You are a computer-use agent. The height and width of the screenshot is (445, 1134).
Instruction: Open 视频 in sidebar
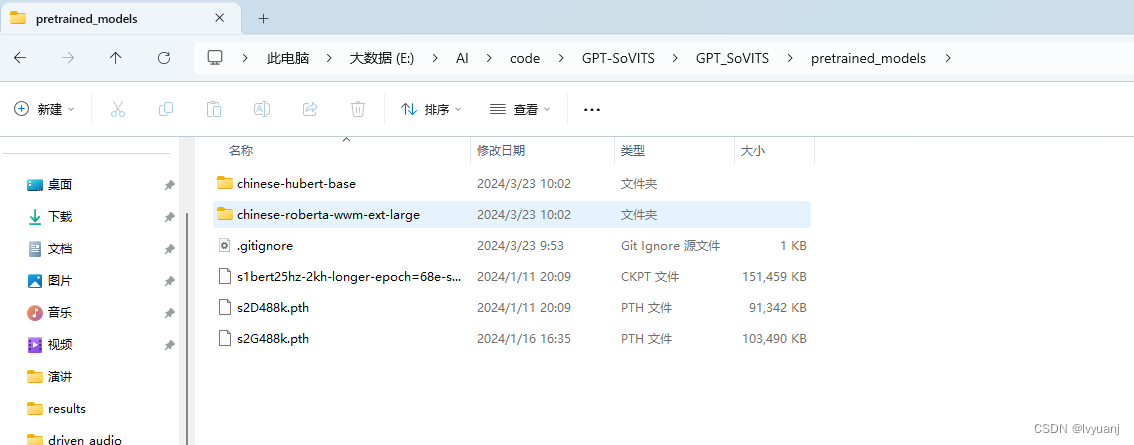coord(60,344)
